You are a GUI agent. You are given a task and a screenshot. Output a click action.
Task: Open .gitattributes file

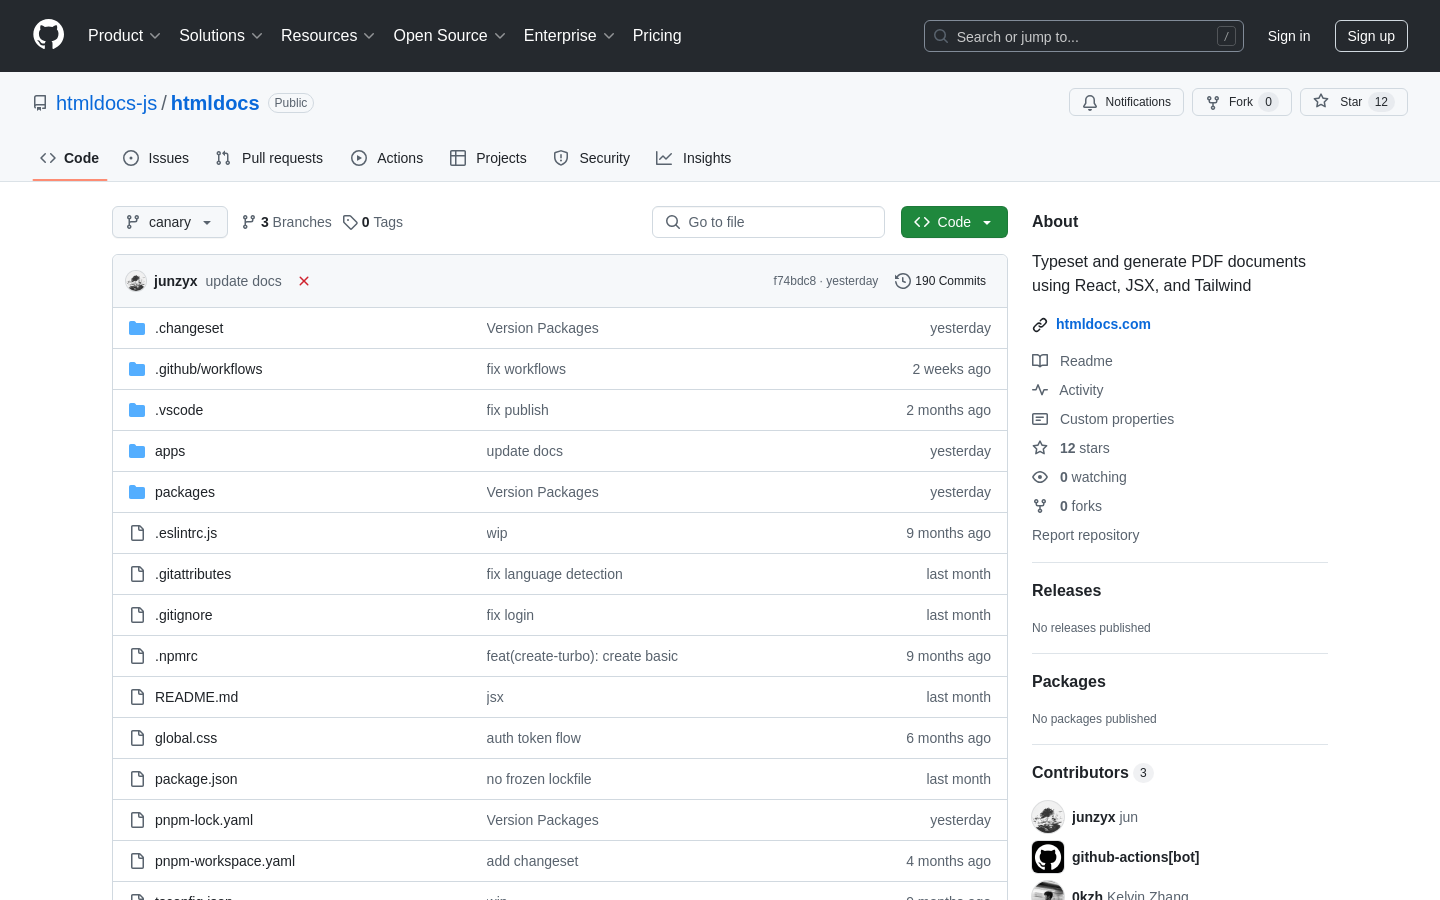click(x=193, y=574)
